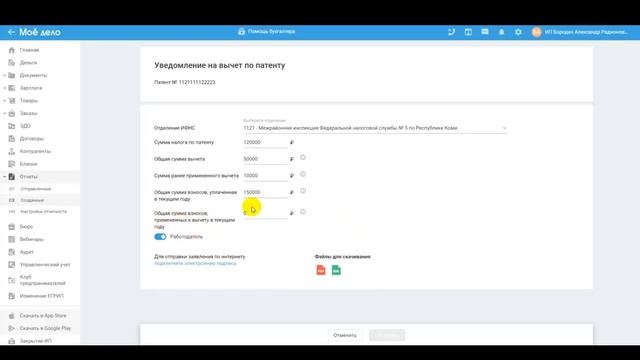Click the back arrow next to Моё дело
640x360 pixels.
click(x=11, y=32)
